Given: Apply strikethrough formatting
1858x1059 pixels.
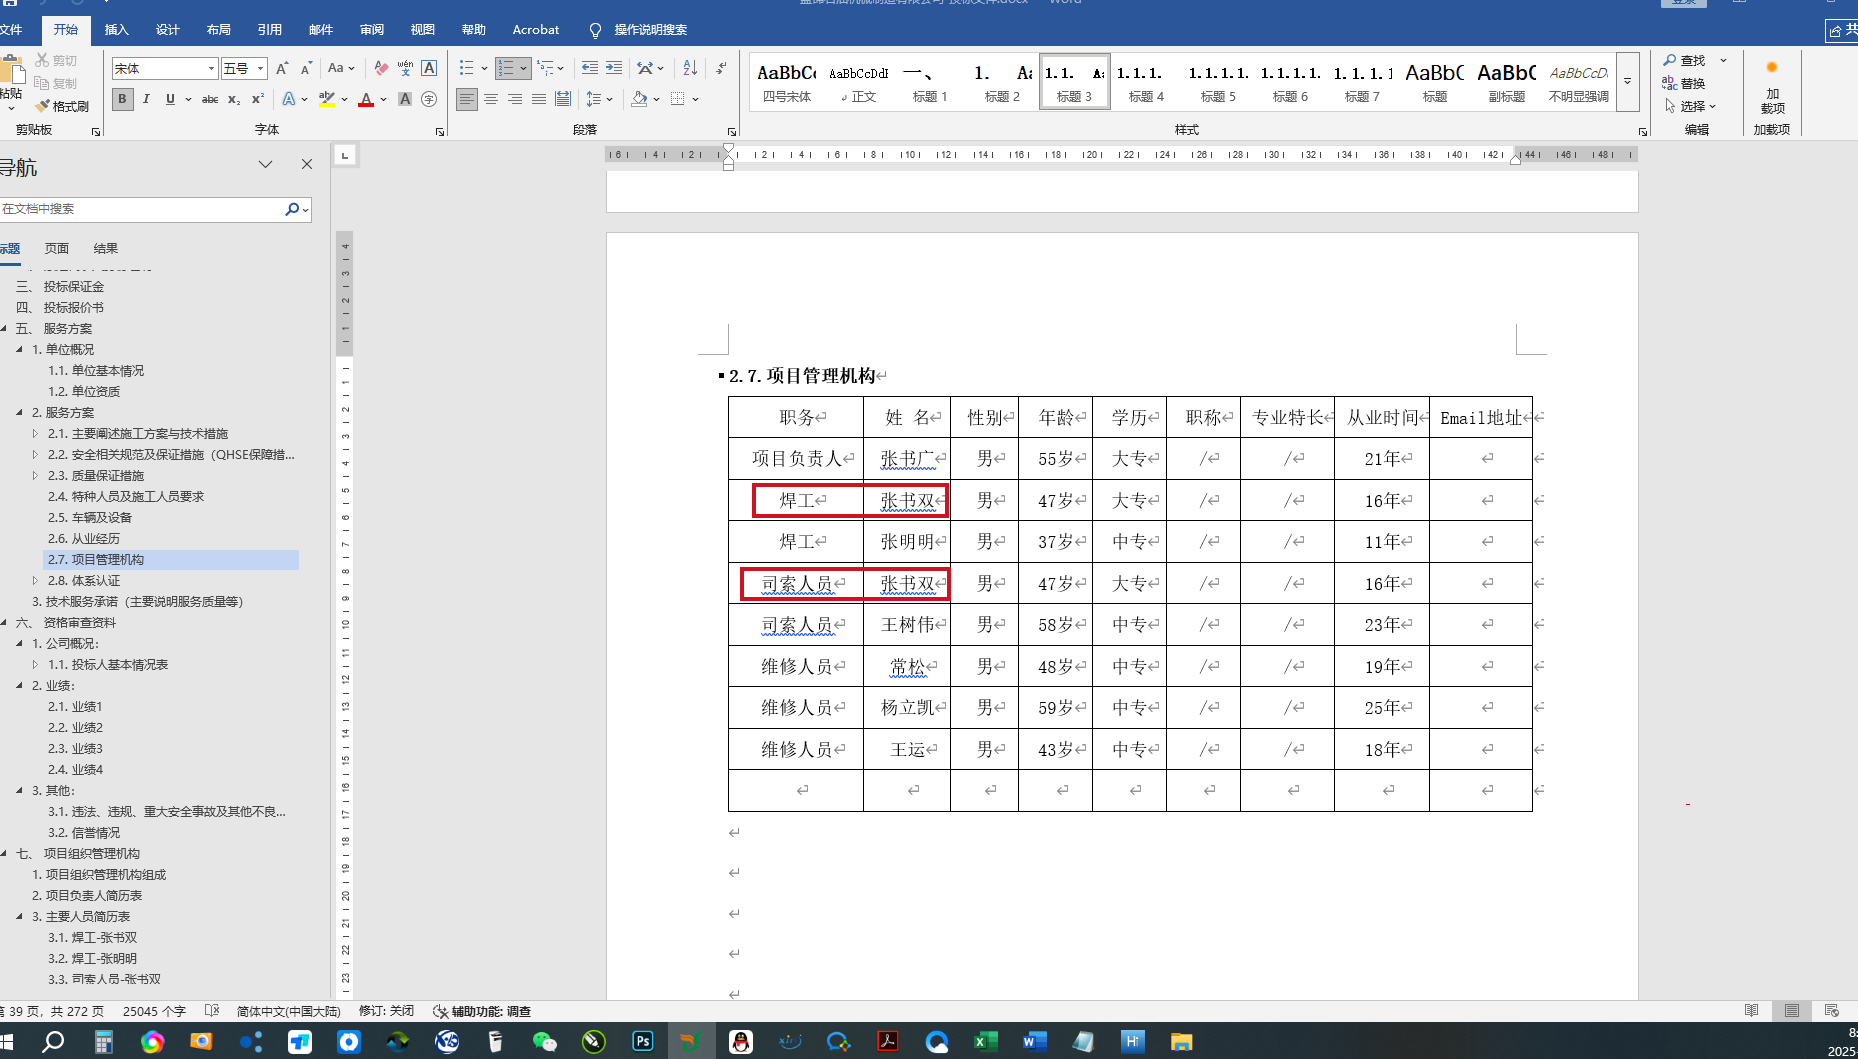Looking at the screenshot, I should pyautogui.click(x=210, y=99).
